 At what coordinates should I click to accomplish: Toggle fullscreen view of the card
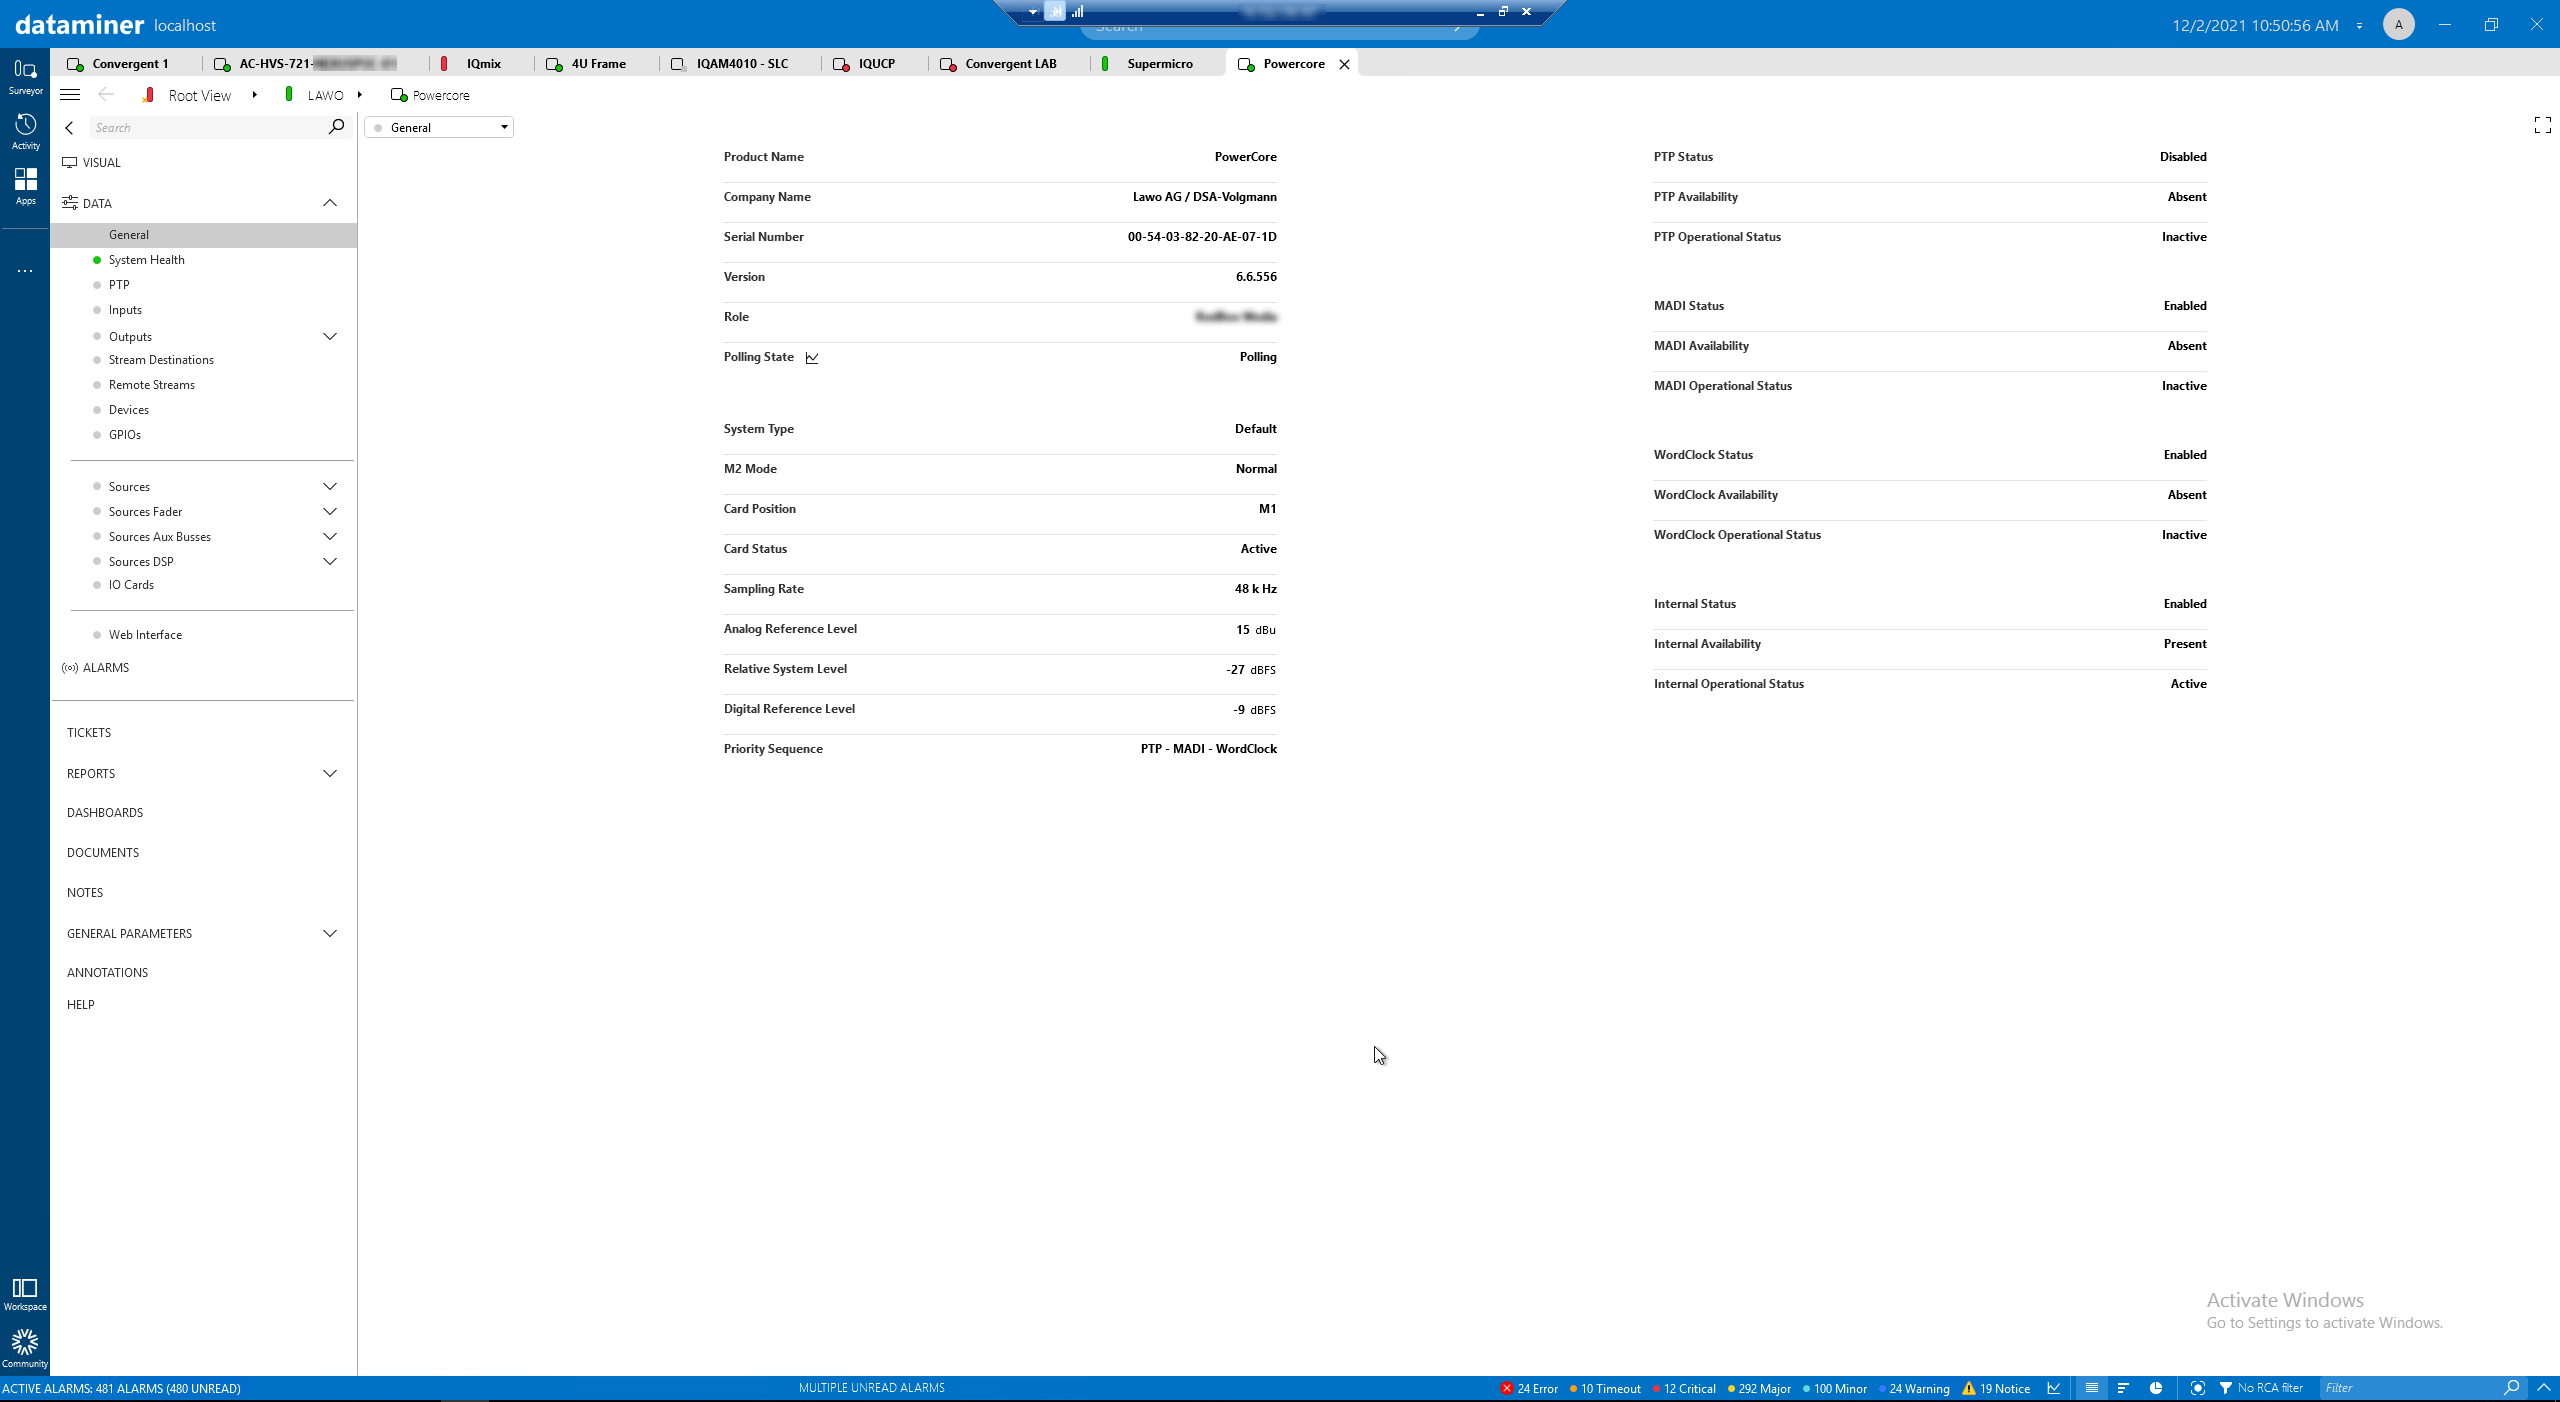tap(2542, 125)
